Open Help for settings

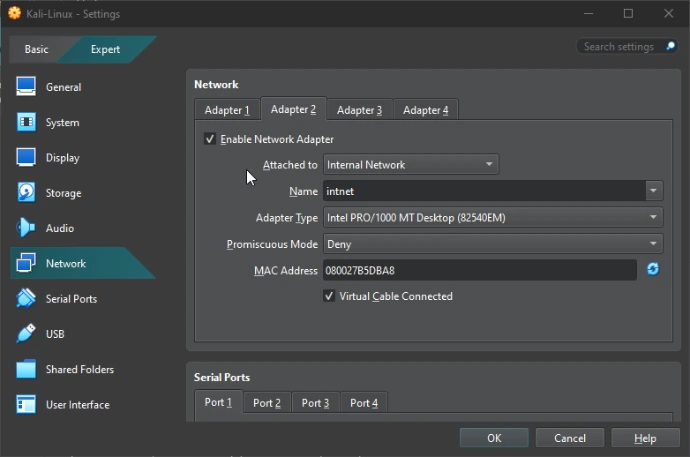pyautogui.click(x=645, y=438)
